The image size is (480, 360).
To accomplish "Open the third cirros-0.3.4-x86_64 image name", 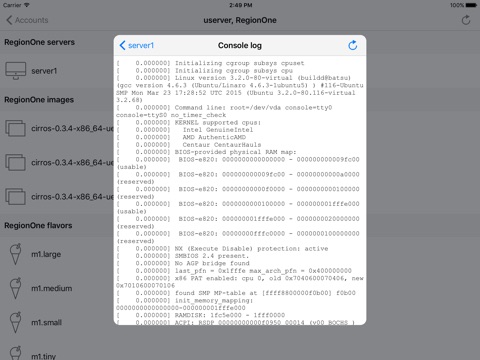I will click(x=72, y=197).
